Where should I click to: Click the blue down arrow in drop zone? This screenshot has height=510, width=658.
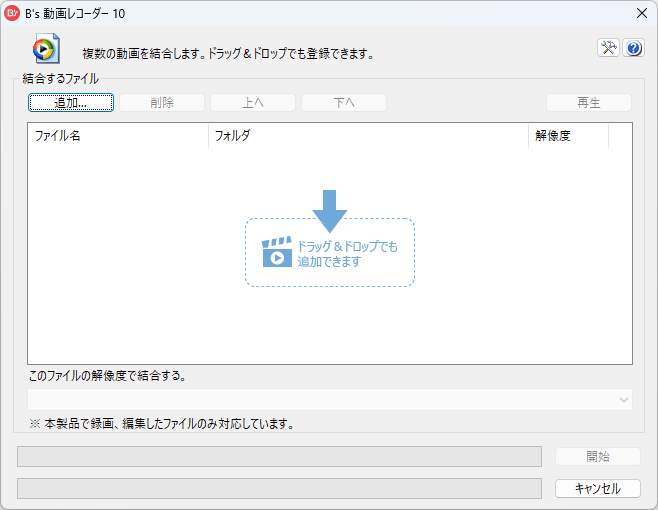[x=329, y=210]
